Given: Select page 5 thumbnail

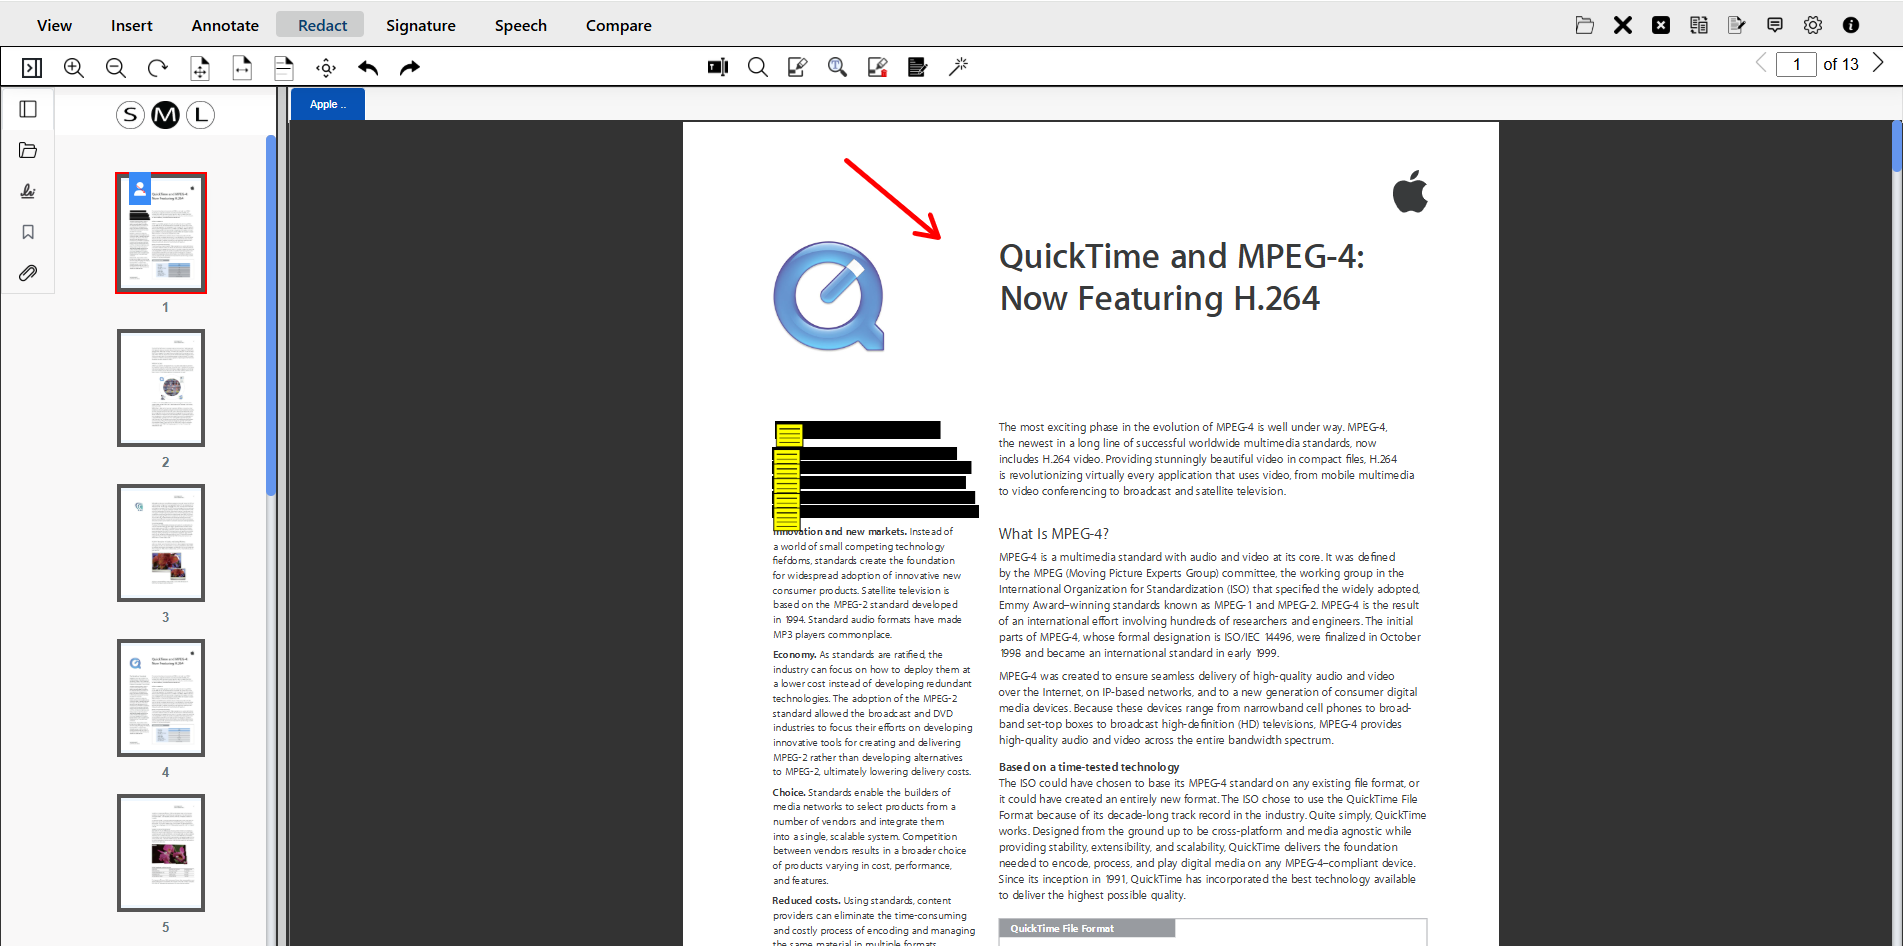Looking at the screenshot, I should tap(161, 853).
